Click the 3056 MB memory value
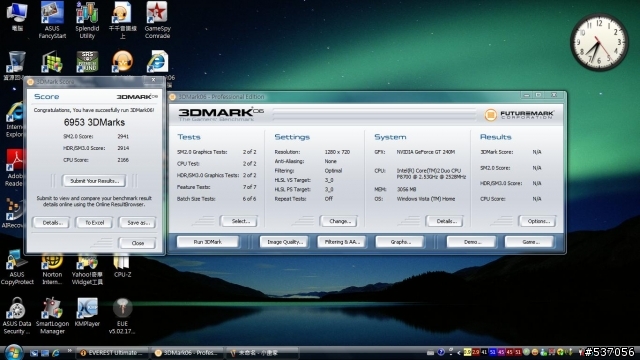This screenshot has height=360, width=640. (x=406, y=190)
